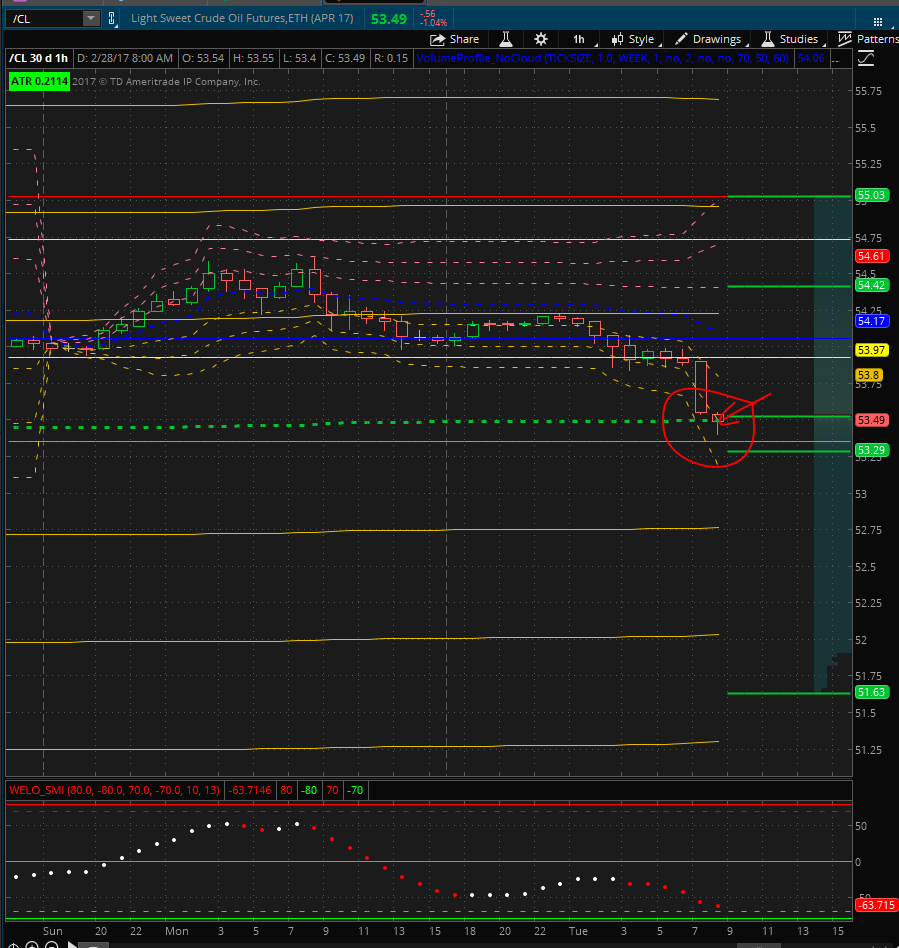The image size is (899, 948).
Task: Click the -1.04% change value
Action: (433, 23)
